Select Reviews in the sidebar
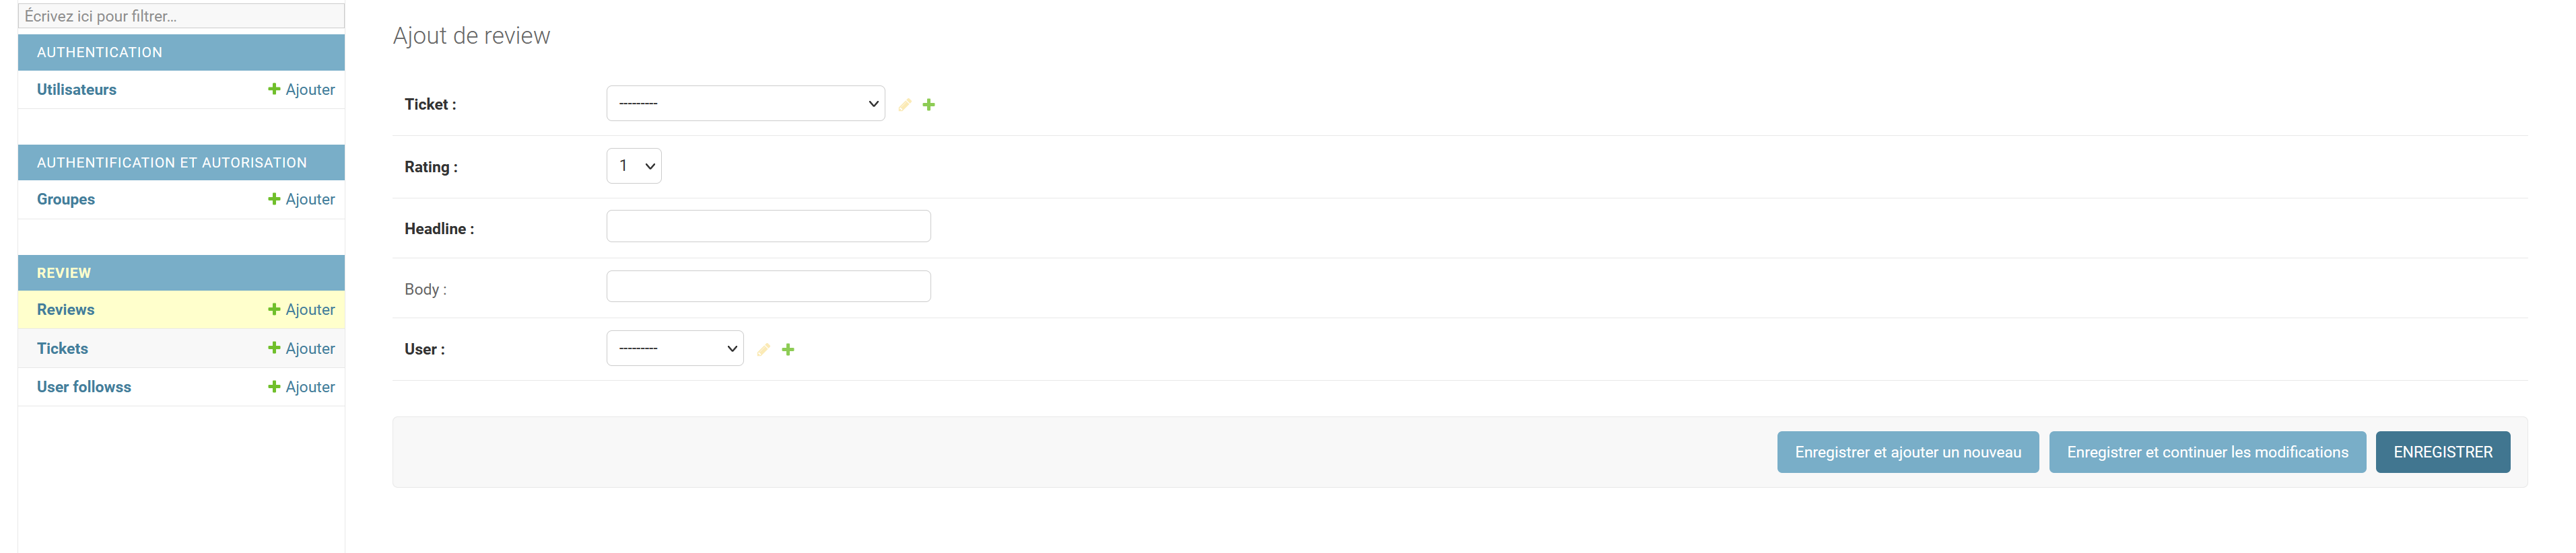Image resolution: width=2576 pixels, height=553 pixels. (x=65, y=309)
